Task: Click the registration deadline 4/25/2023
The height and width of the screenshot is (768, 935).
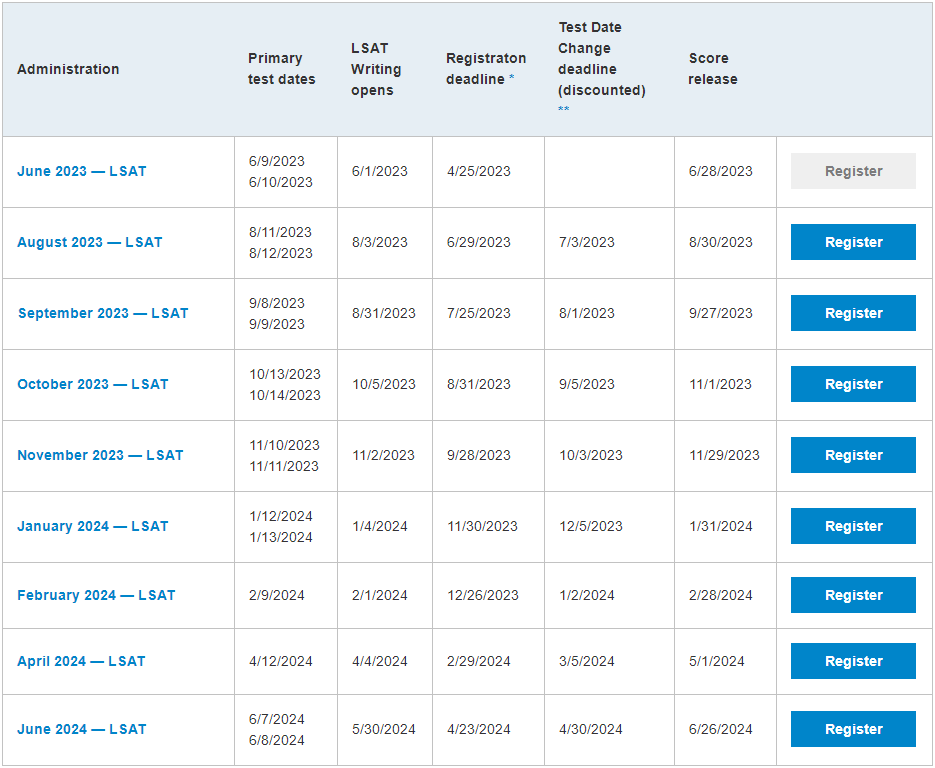Action: 479,171
